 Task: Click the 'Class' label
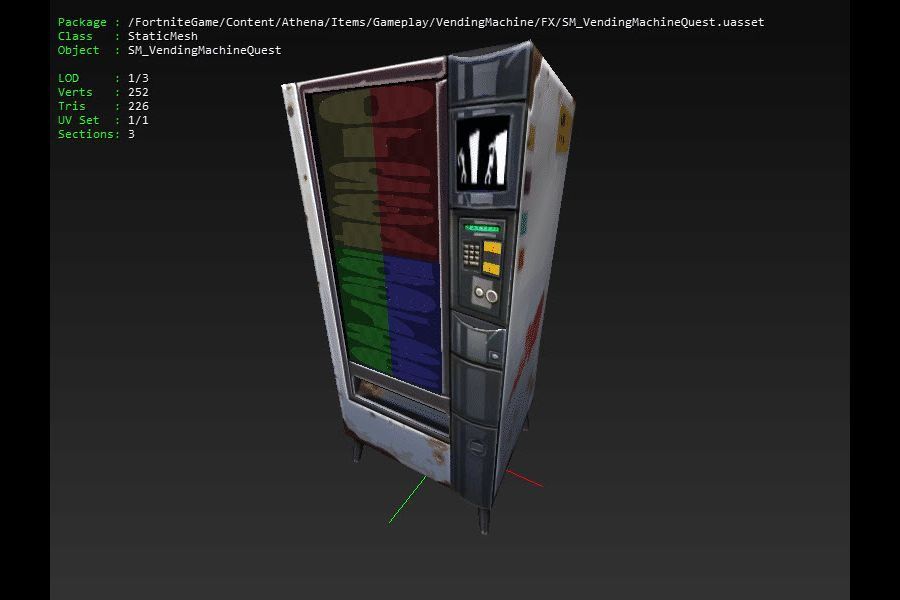click(75, 36)
